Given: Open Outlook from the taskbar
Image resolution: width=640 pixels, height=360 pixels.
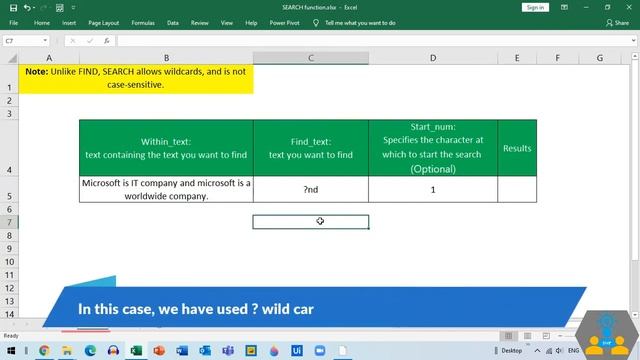Looking at the screenshot, I should 205,351.
